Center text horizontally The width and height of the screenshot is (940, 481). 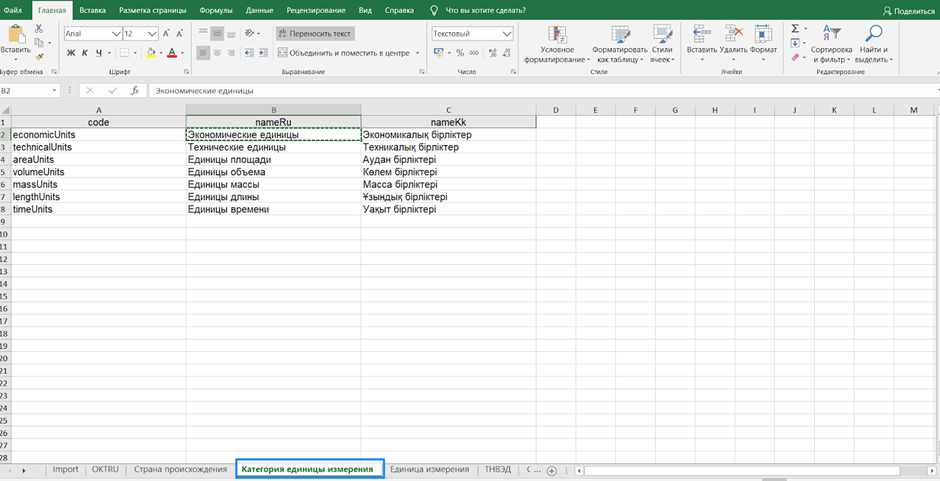tap(217, 53)
